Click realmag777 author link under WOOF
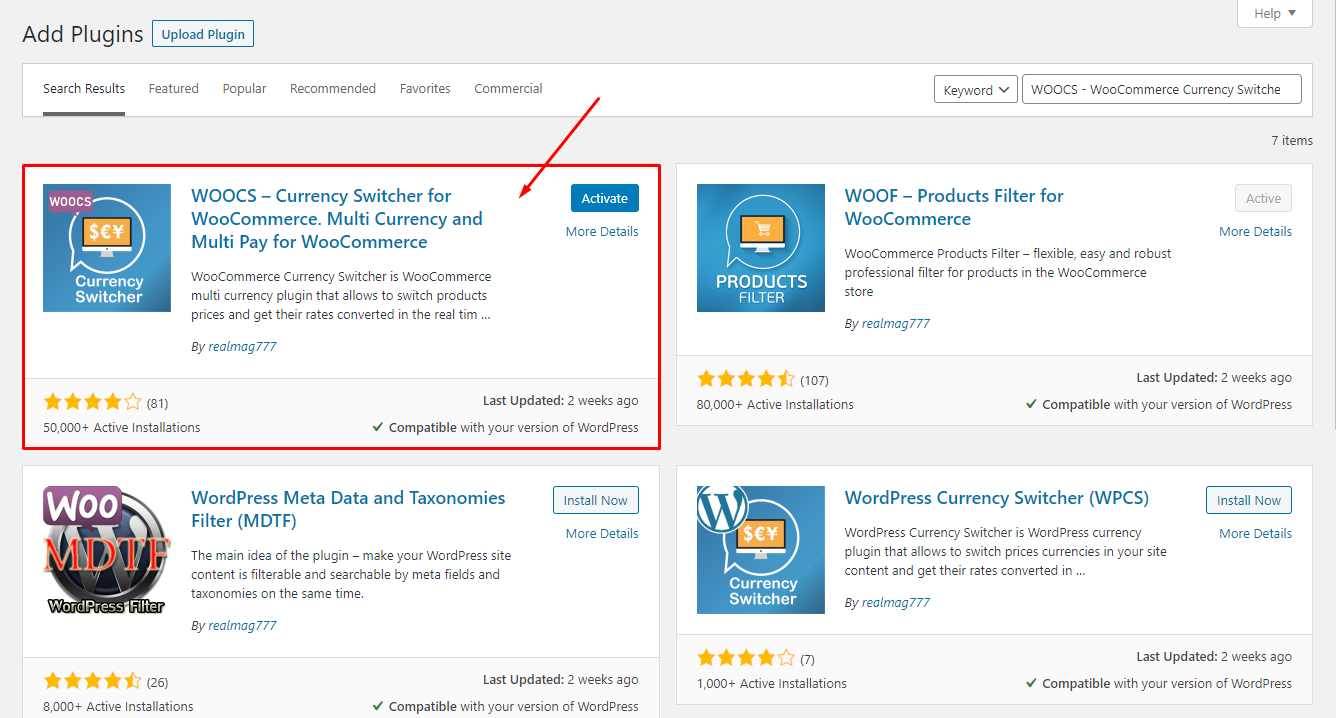Screen dimensions: 1336x718 point(896,324)
